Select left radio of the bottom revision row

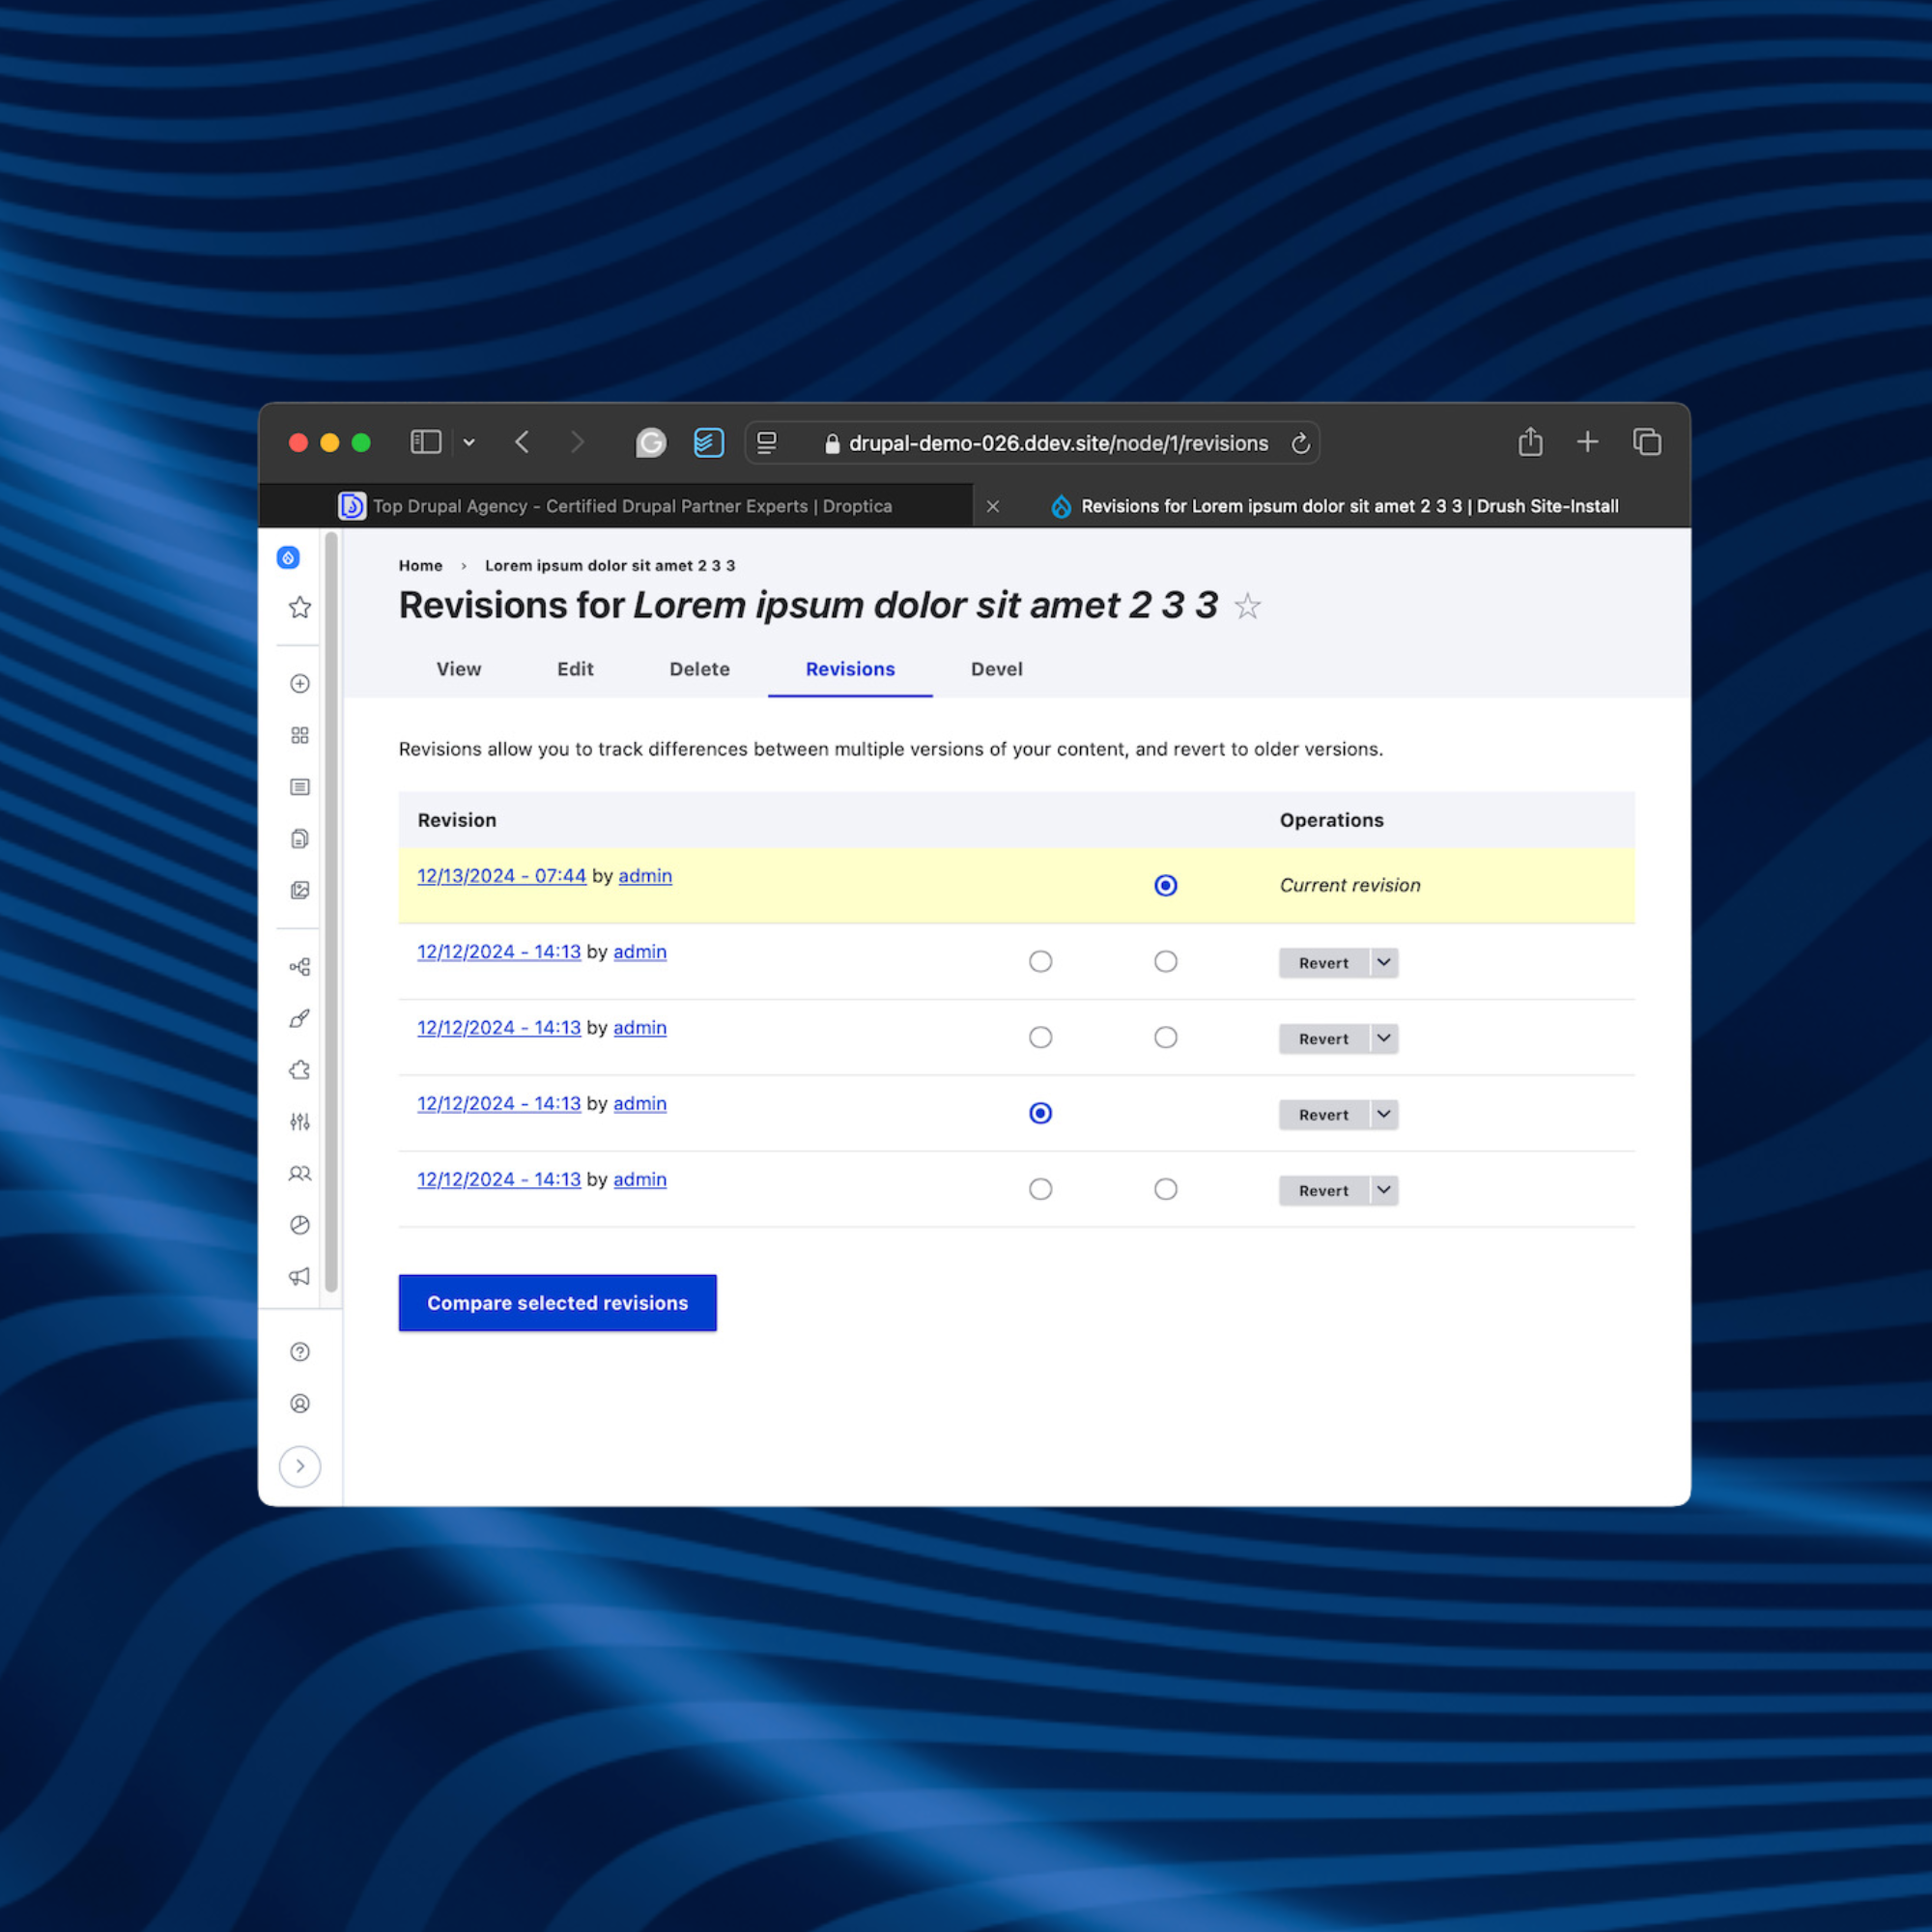[1040, 1189]
